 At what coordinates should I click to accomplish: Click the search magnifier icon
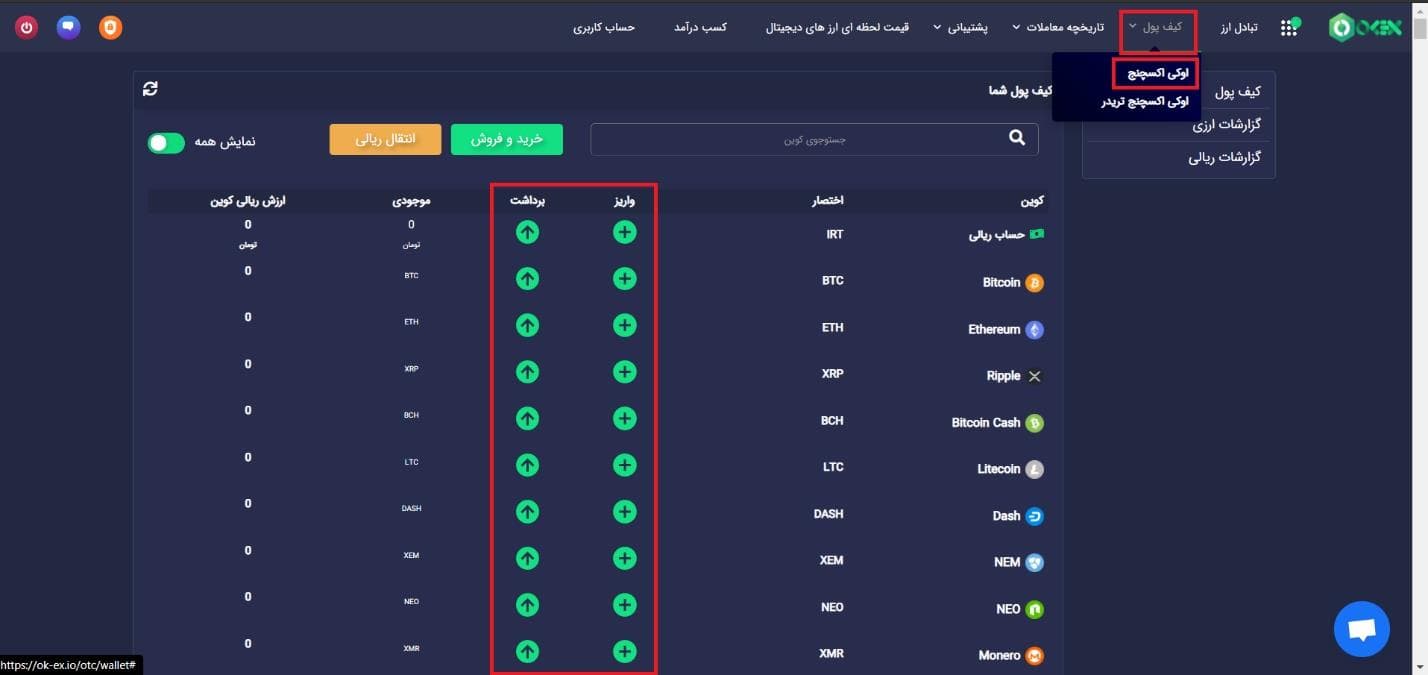[1017, 138]
